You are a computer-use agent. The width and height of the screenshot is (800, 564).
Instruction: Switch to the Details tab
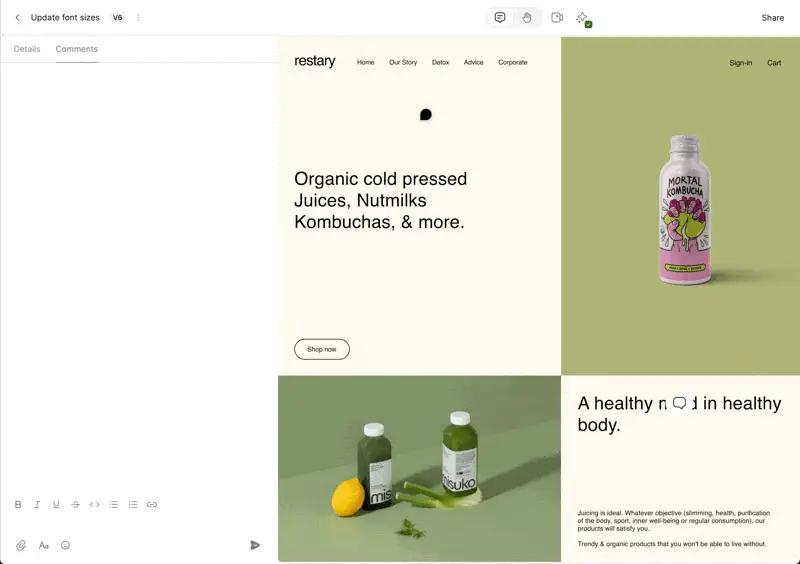click(x=27, y=49)
